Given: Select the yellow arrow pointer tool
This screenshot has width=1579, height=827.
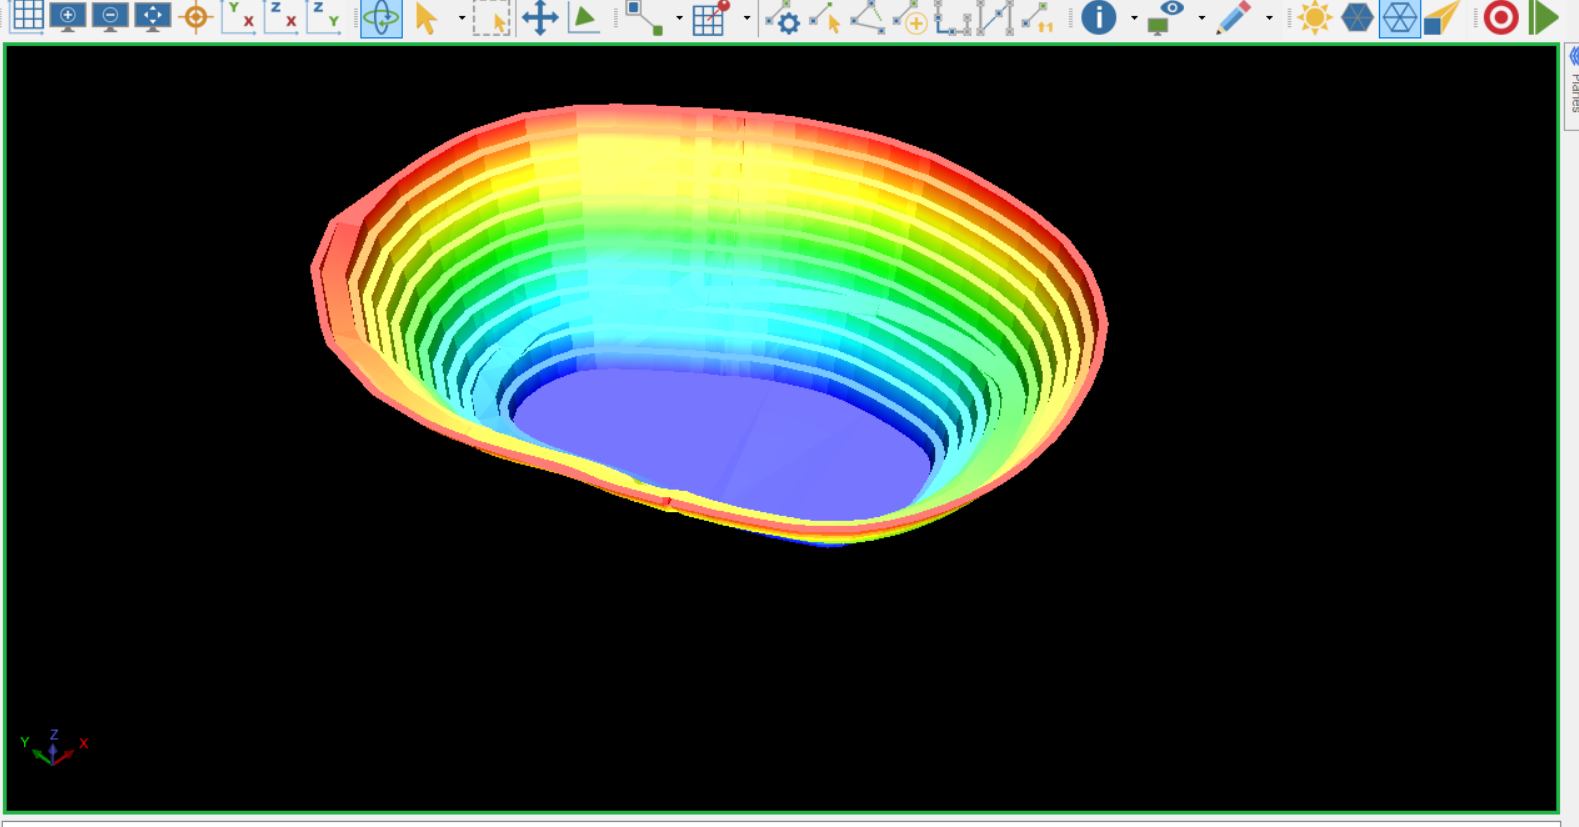Looking at the screenshot, I should point(427,18).
